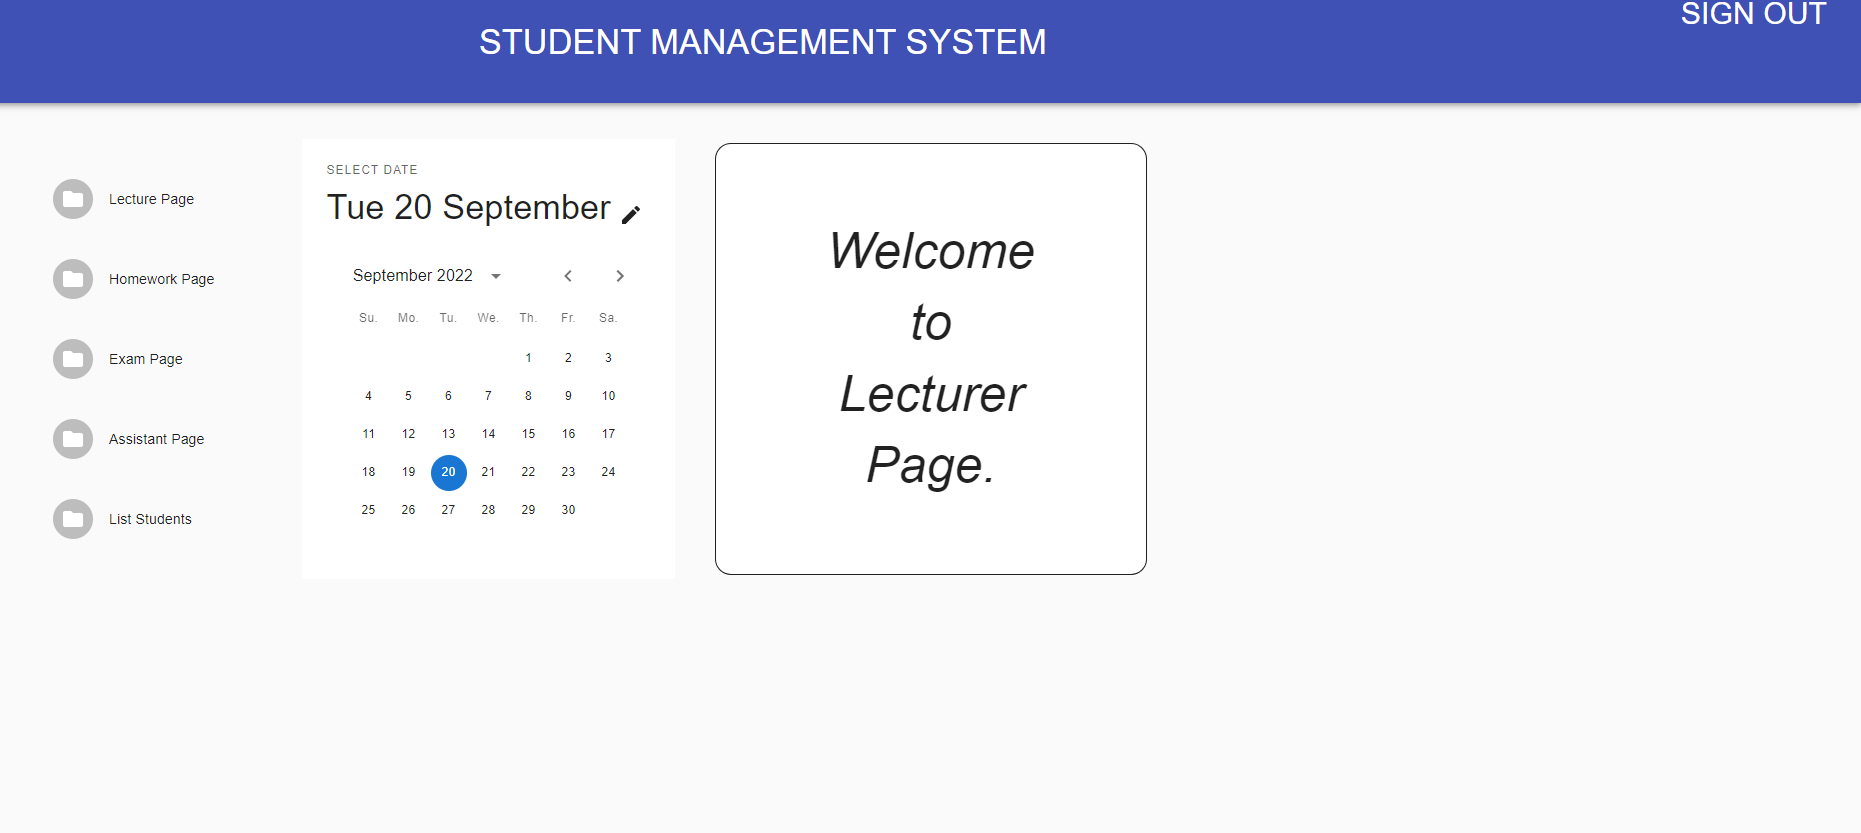Select September 30 in the calendar
1861x833 pixels.
(x=568, y=509)
